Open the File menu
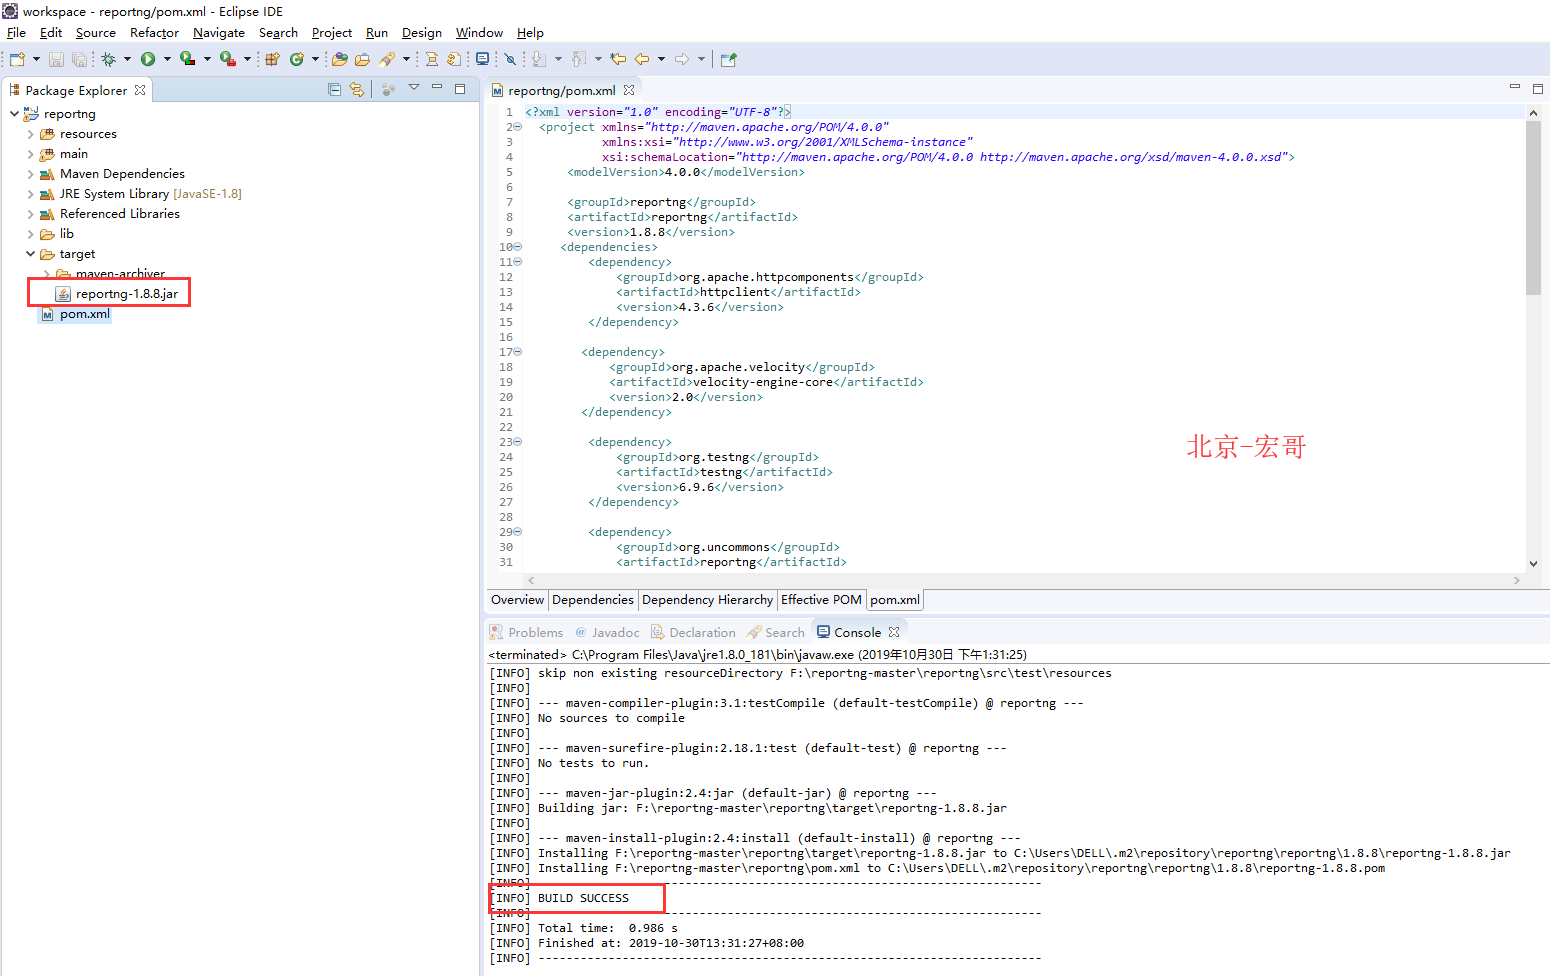Viewport: 1550px width, 976px height. coord(16,32)
